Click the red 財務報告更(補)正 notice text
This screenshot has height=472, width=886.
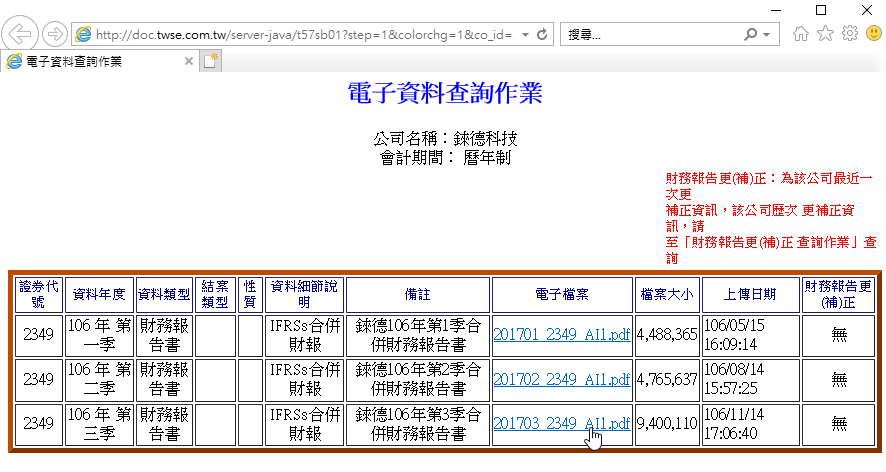[x=771, y=218]
